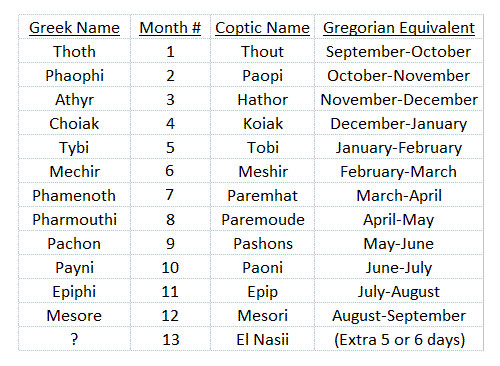500x366 pixels.
Task: Select the Gregorian Equivalent header cell
Action: tap(399, 27)
